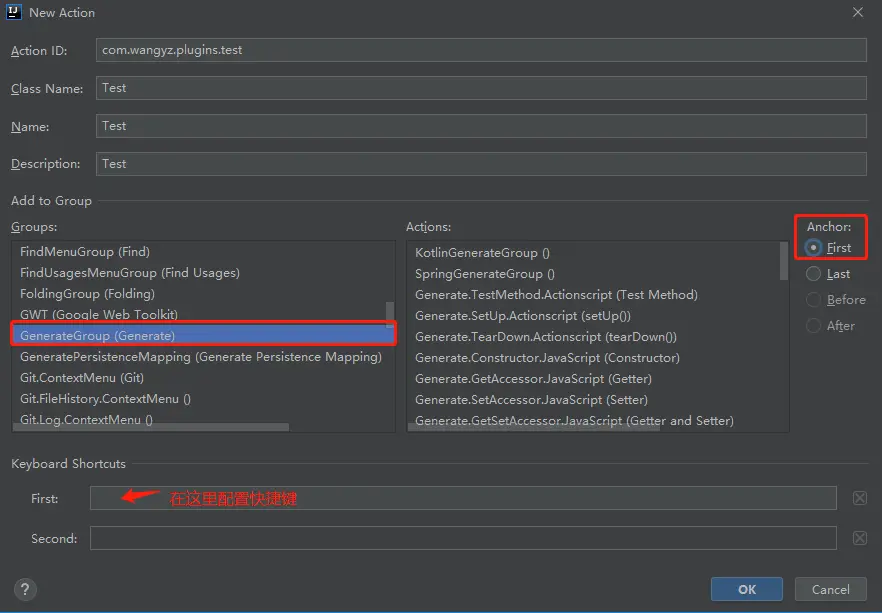Select Generate.Constructor.JavaScript action
This screenshot has width=882, height=613.
coord(598,358)
